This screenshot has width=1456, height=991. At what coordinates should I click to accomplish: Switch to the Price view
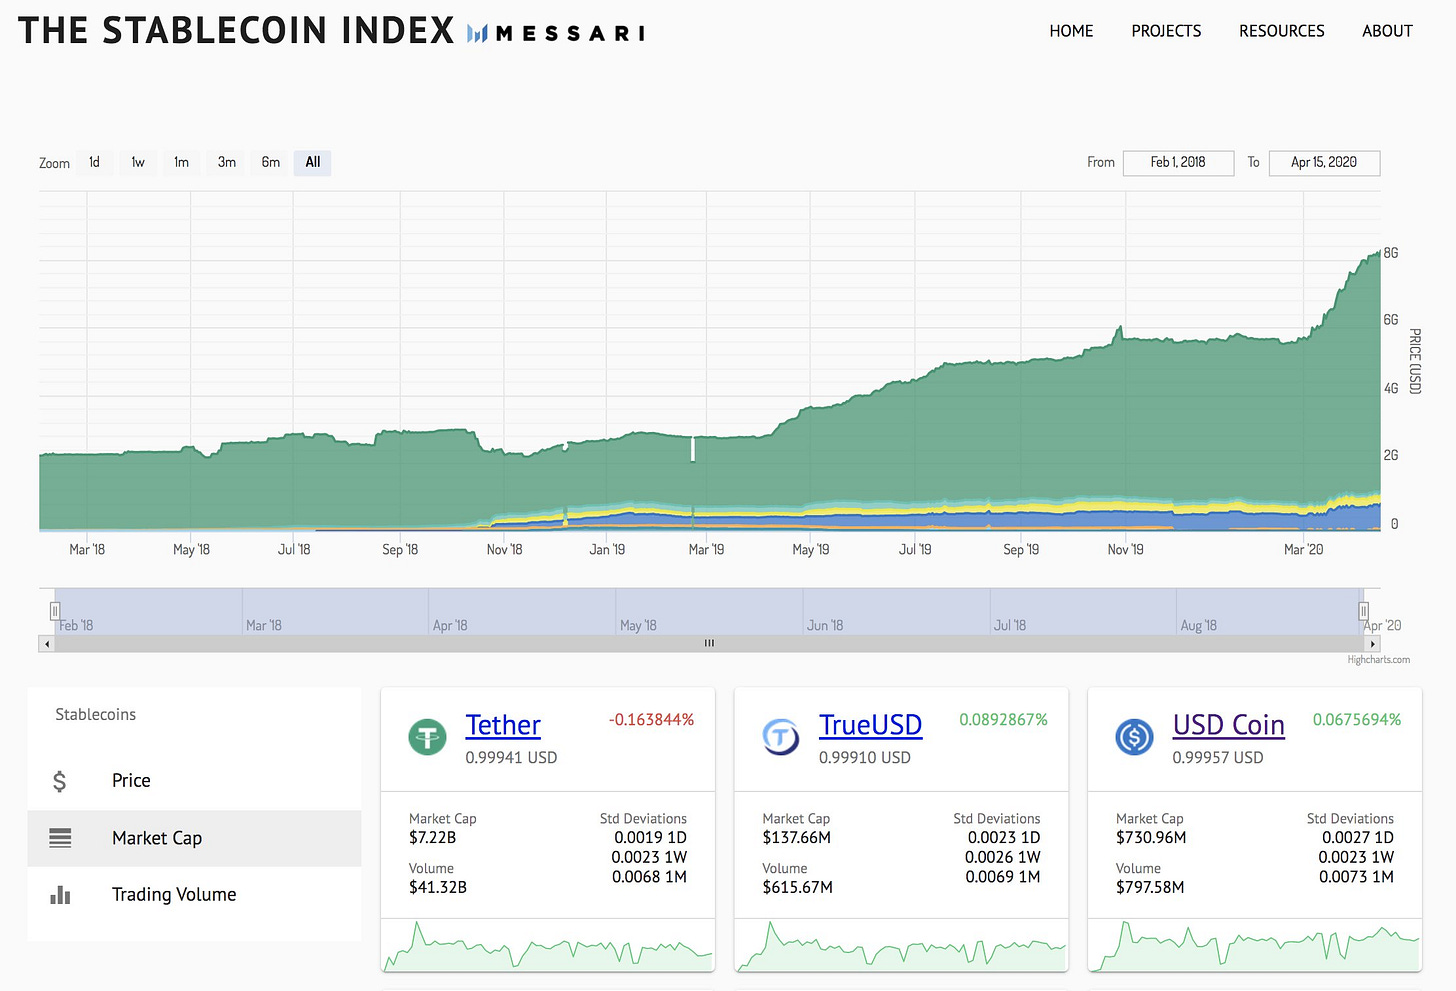pos(194,781)
